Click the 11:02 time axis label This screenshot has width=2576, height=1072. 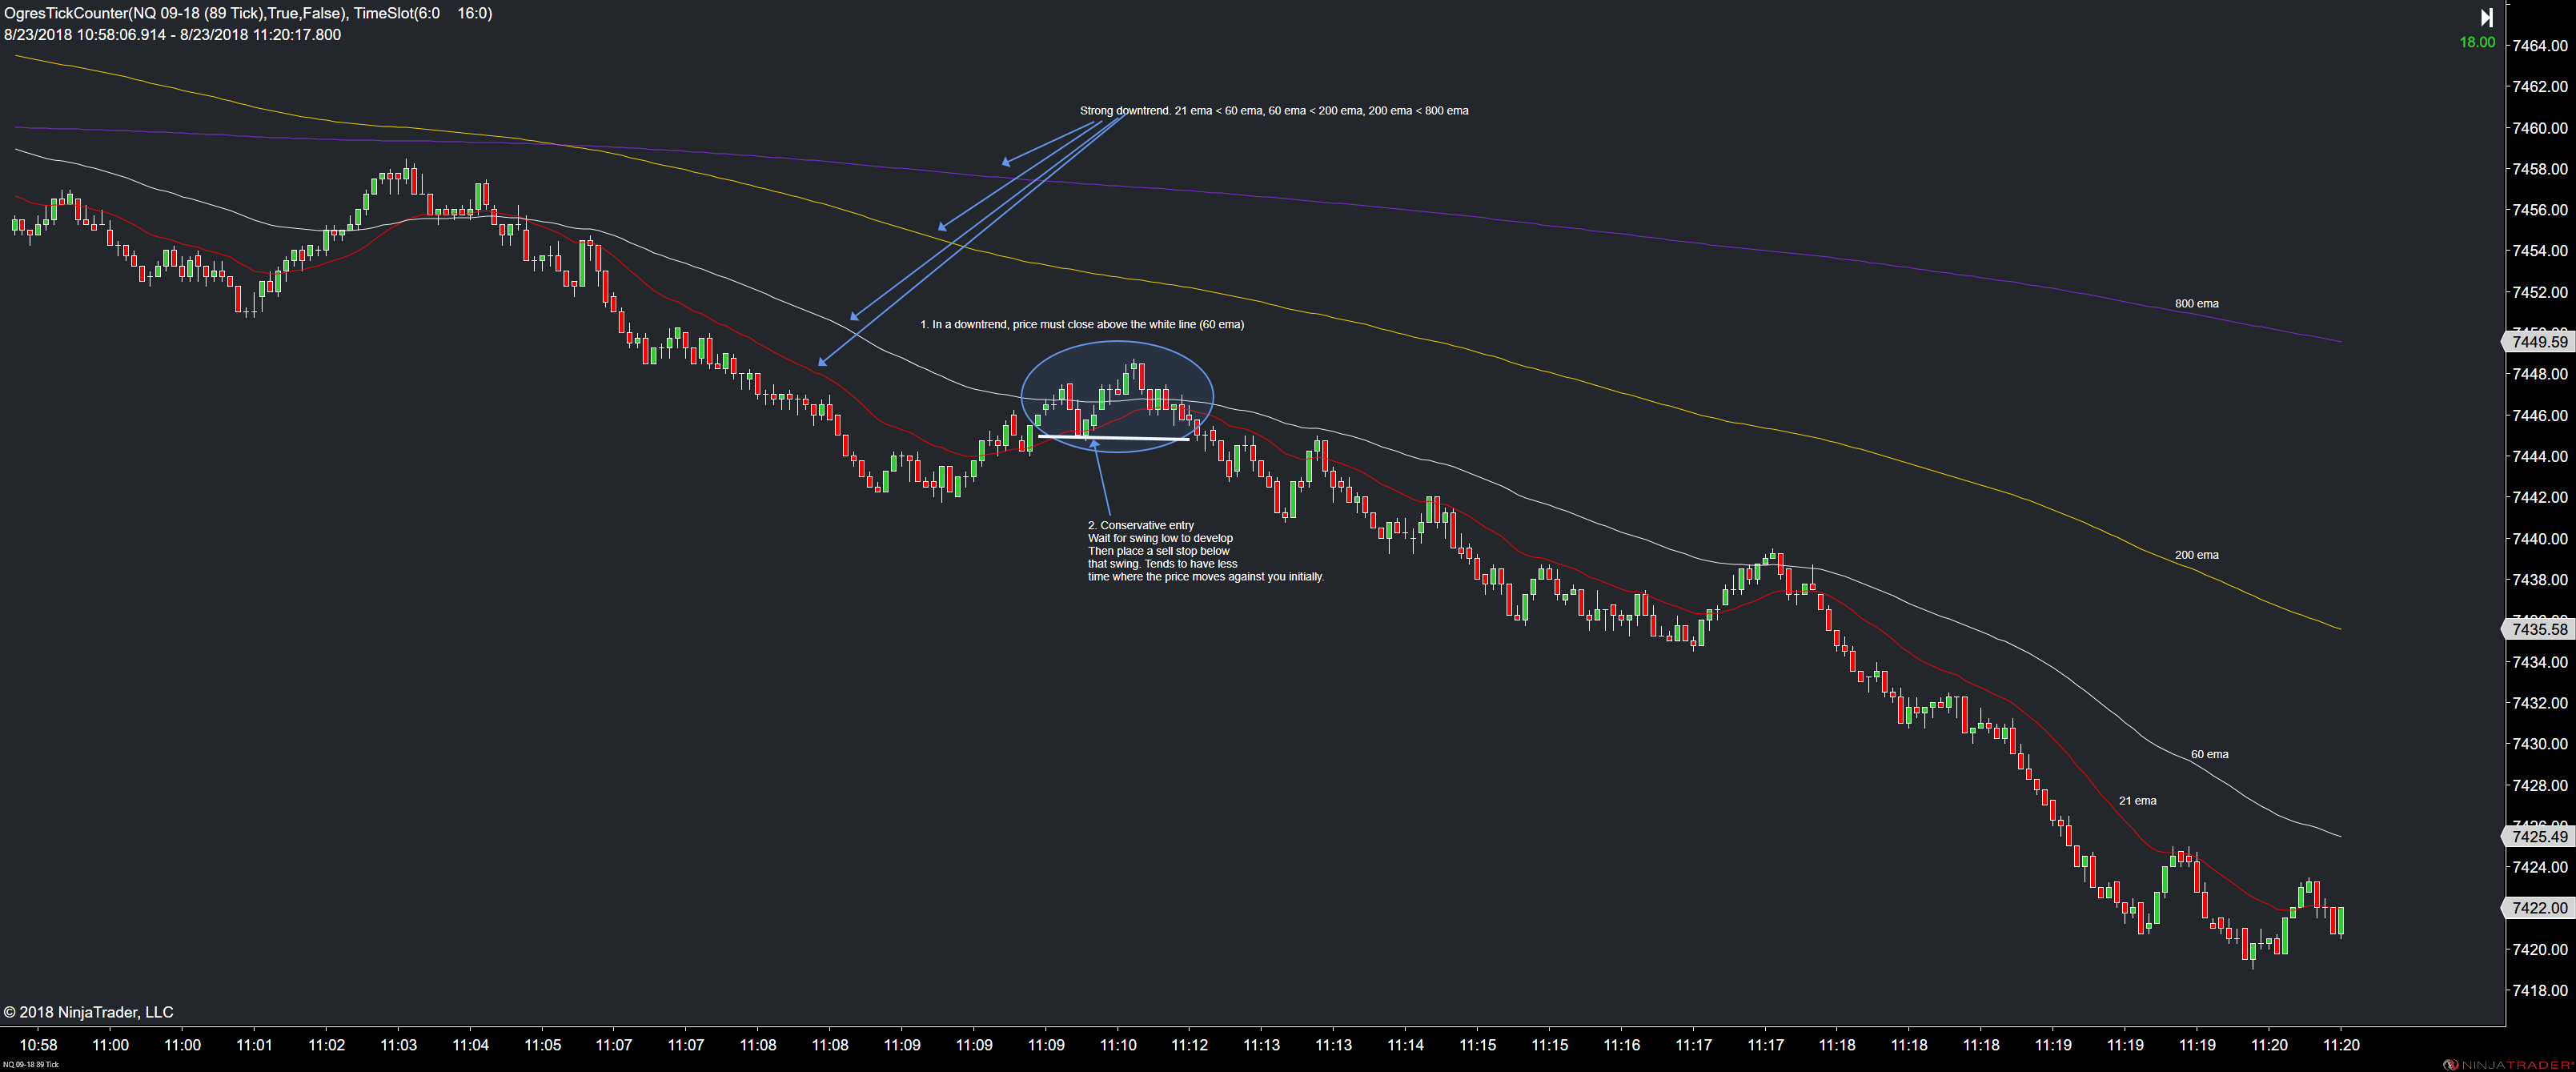click(x=326, y=1045)
